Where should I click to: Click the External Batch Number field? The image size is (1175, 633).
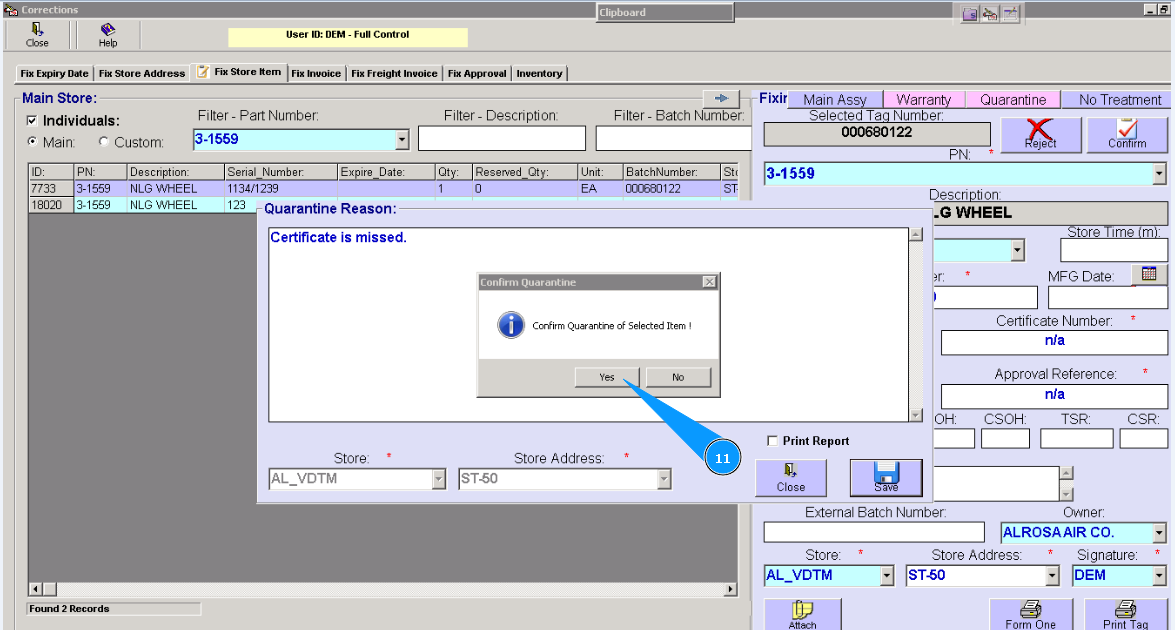(x=874, y=532)
